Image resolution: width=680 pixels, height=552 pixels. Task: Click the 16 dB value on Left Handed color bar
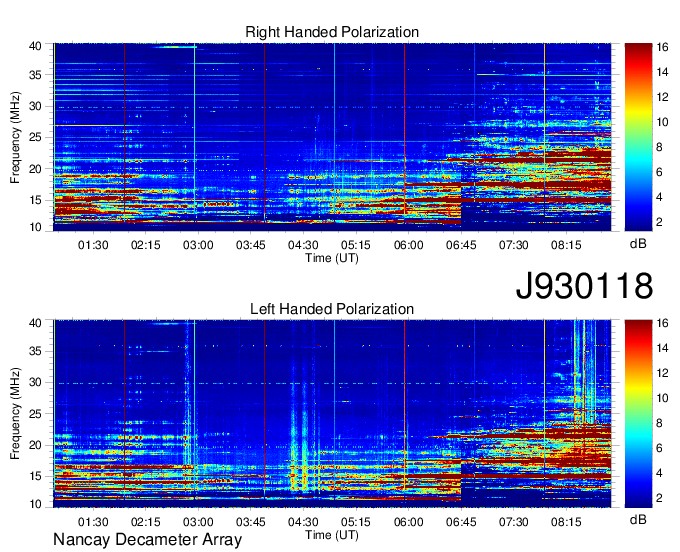click(662, 323)
